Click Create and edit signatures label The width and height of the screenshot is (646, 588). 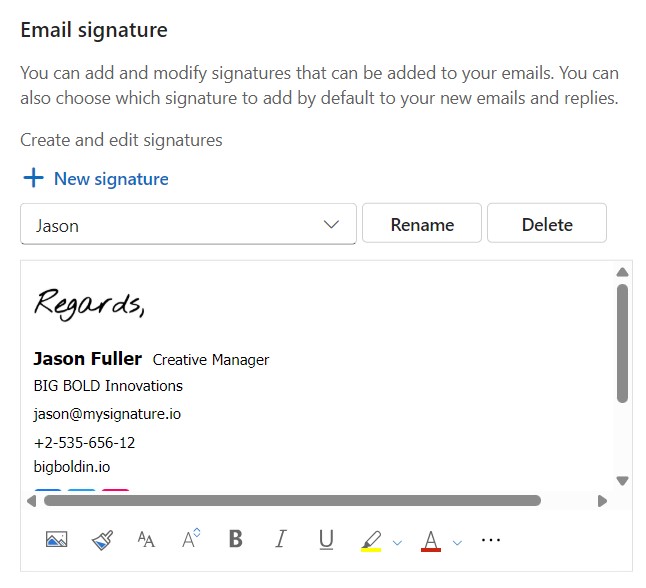pos(121,140)
